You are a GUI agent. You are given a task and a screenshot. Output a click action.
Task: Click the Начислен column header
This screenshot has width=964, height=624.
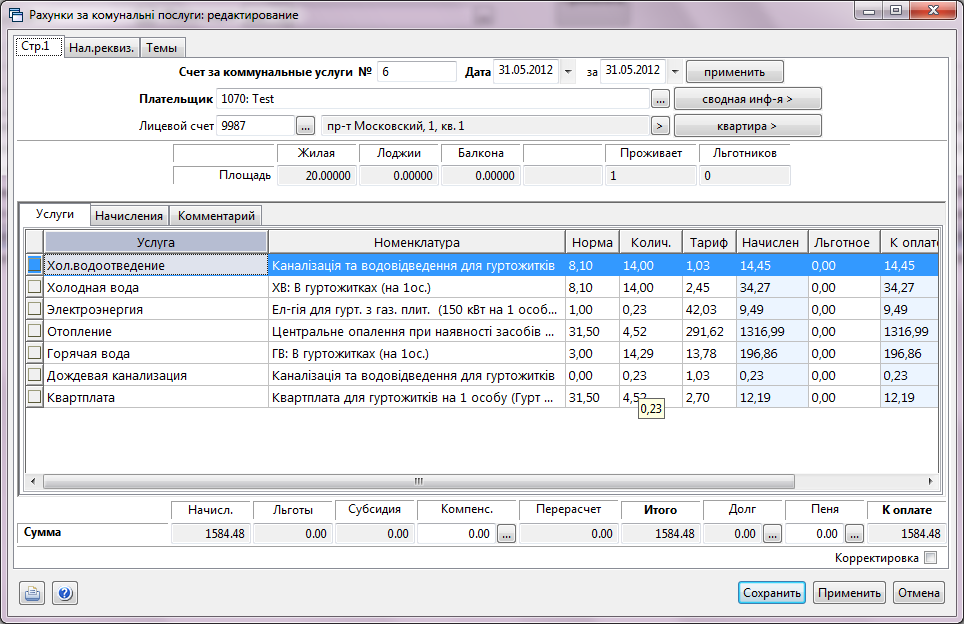click(771, 242)
